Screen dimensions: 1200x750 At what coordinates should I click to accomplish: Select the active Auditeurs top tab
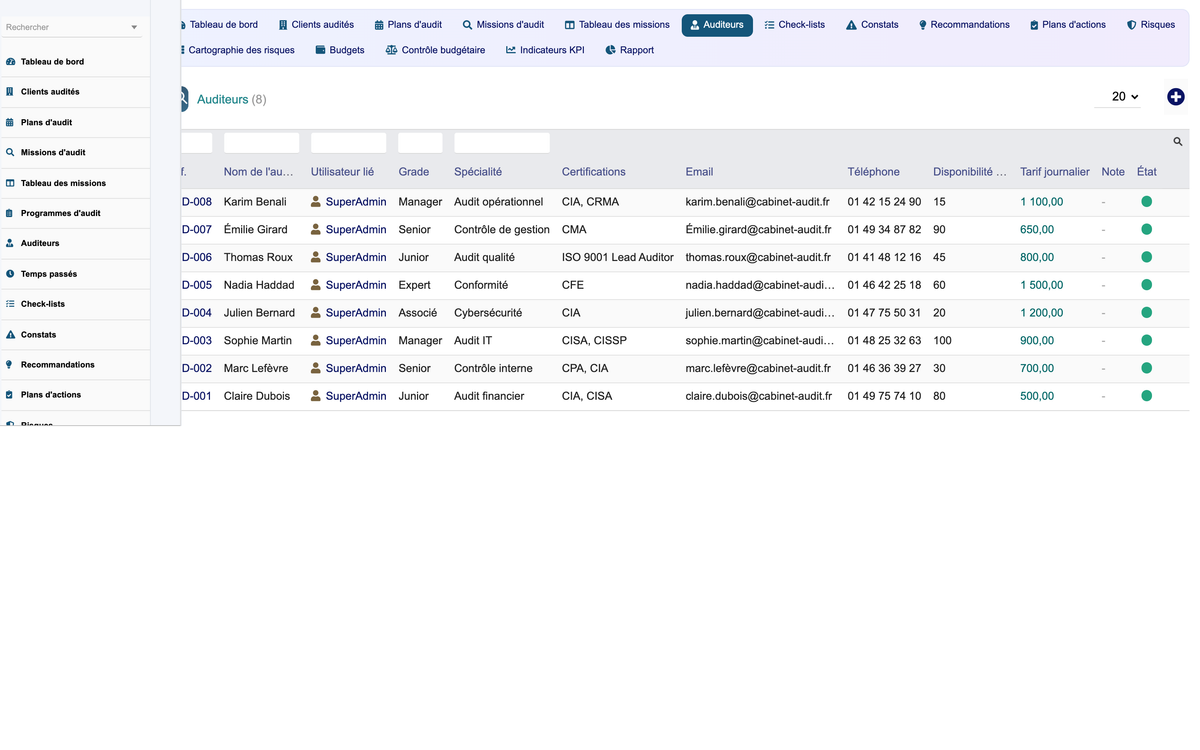717,25
